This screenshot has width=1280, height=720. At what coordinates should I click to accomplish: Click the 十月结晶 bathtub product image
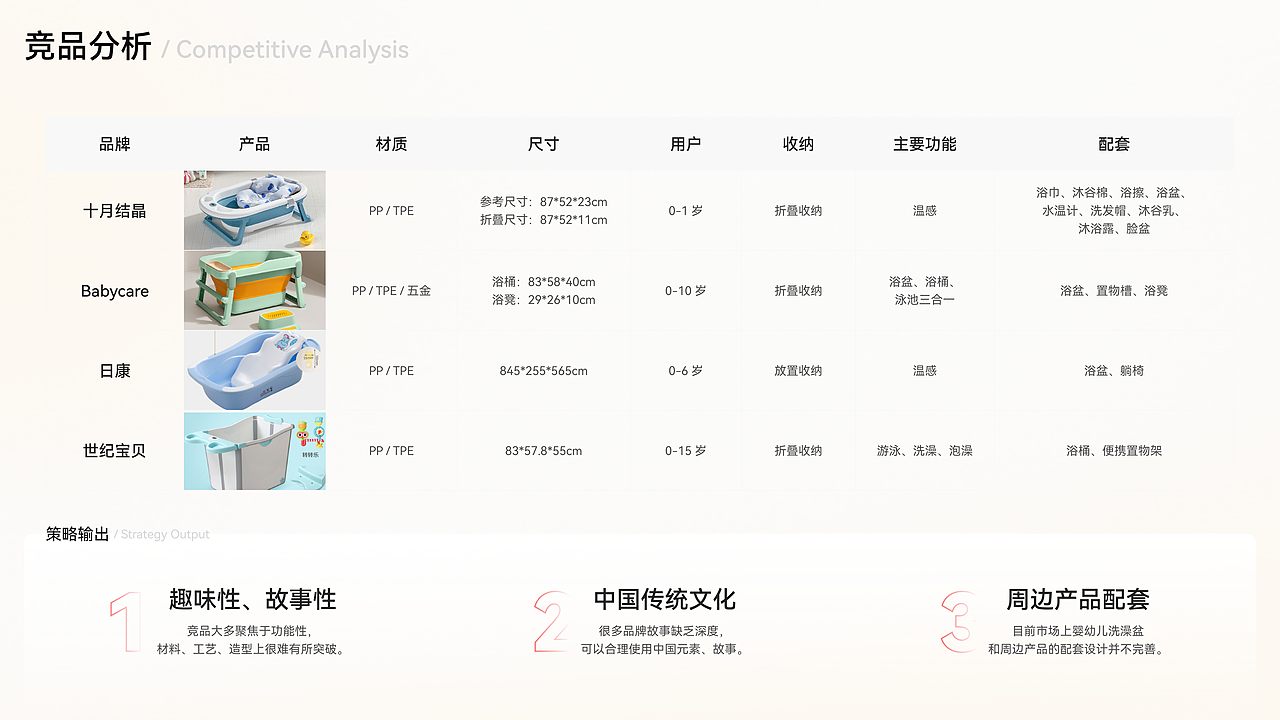(254, 210)
